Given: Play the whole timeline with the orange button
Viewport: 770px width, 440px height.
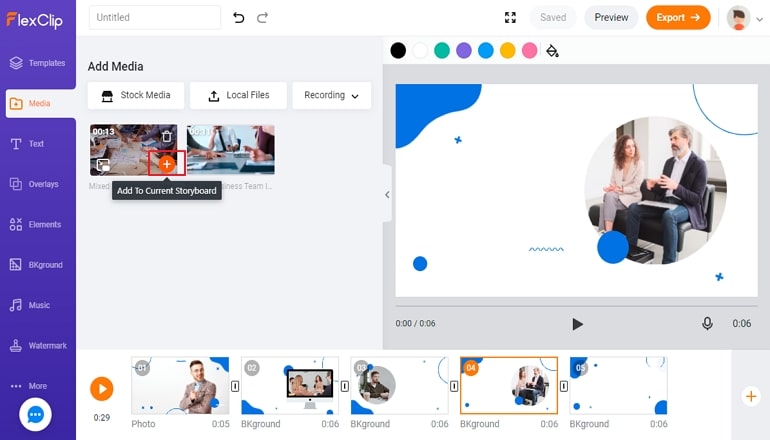Looking at the screenshot, I should click(x=102, y=389).
